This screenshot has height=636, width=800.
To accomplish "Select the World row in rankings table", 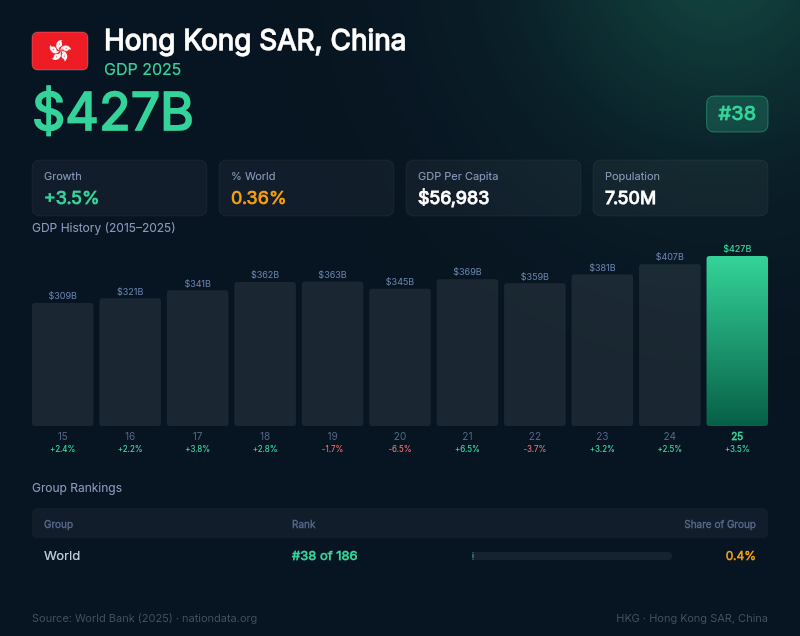I will coord(400,555).
